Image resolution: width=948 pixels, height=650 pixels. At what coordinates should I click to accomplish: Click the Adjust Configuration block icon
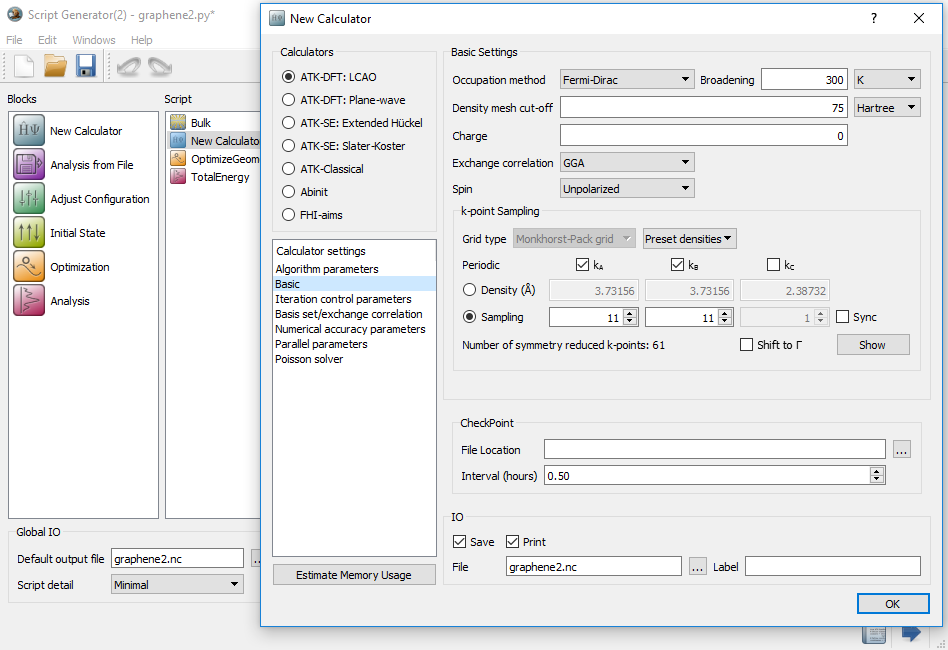click(28, 198)
